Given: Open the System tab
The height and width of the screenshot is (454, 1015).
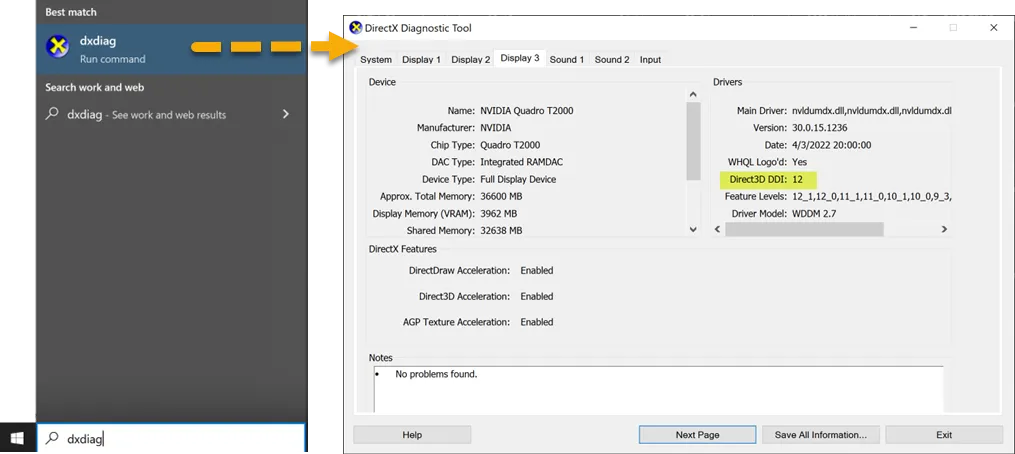Looking at the screenshot, I should coord(376,60).
